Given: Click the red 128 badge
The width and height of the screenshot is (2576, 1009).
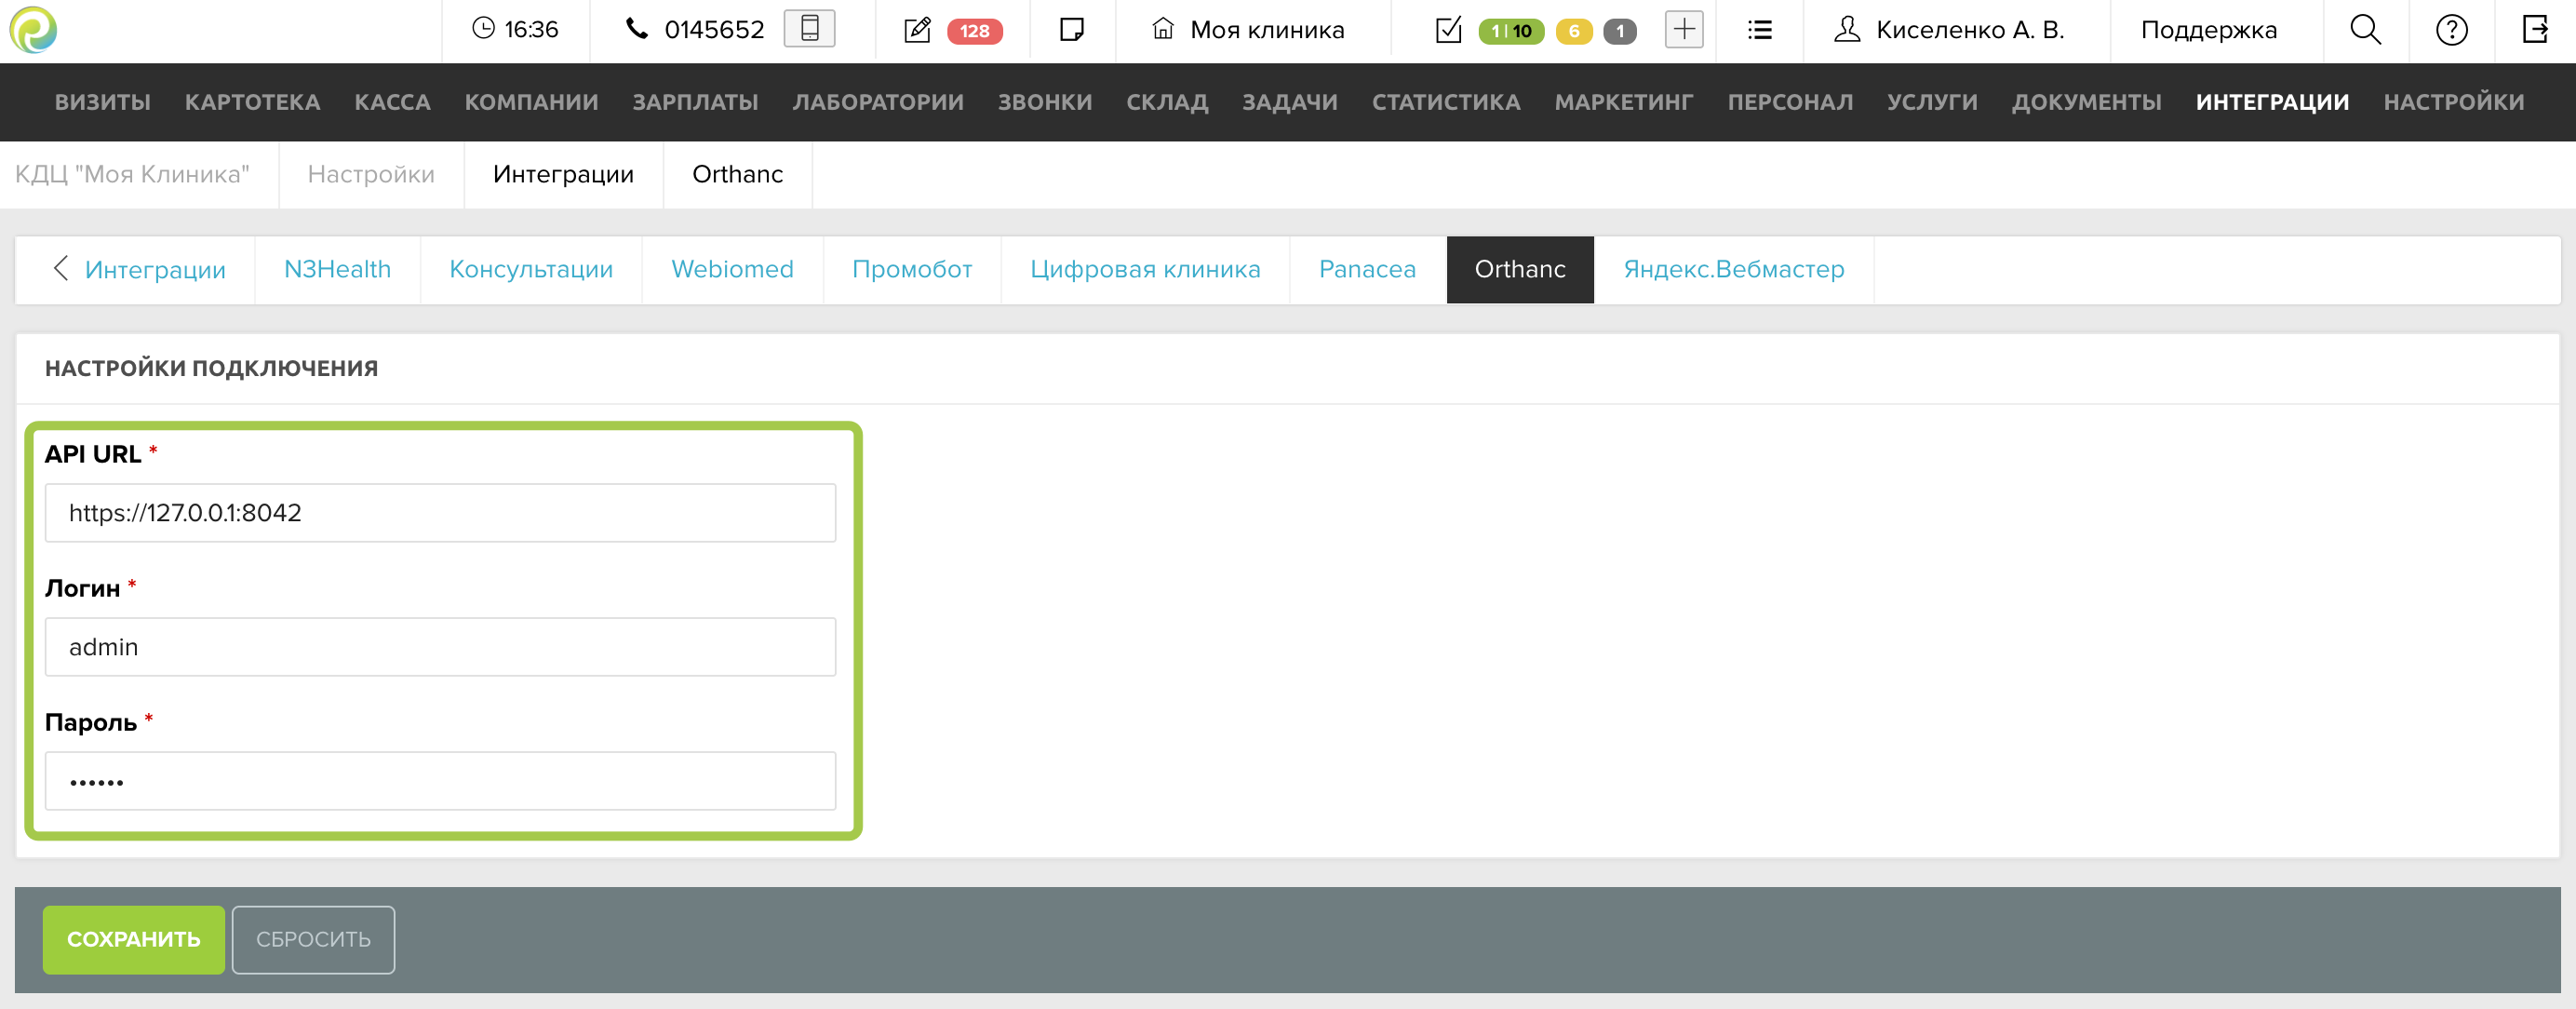Looking at the screenshot, I should pyautogui.click(x=974, y=31).
